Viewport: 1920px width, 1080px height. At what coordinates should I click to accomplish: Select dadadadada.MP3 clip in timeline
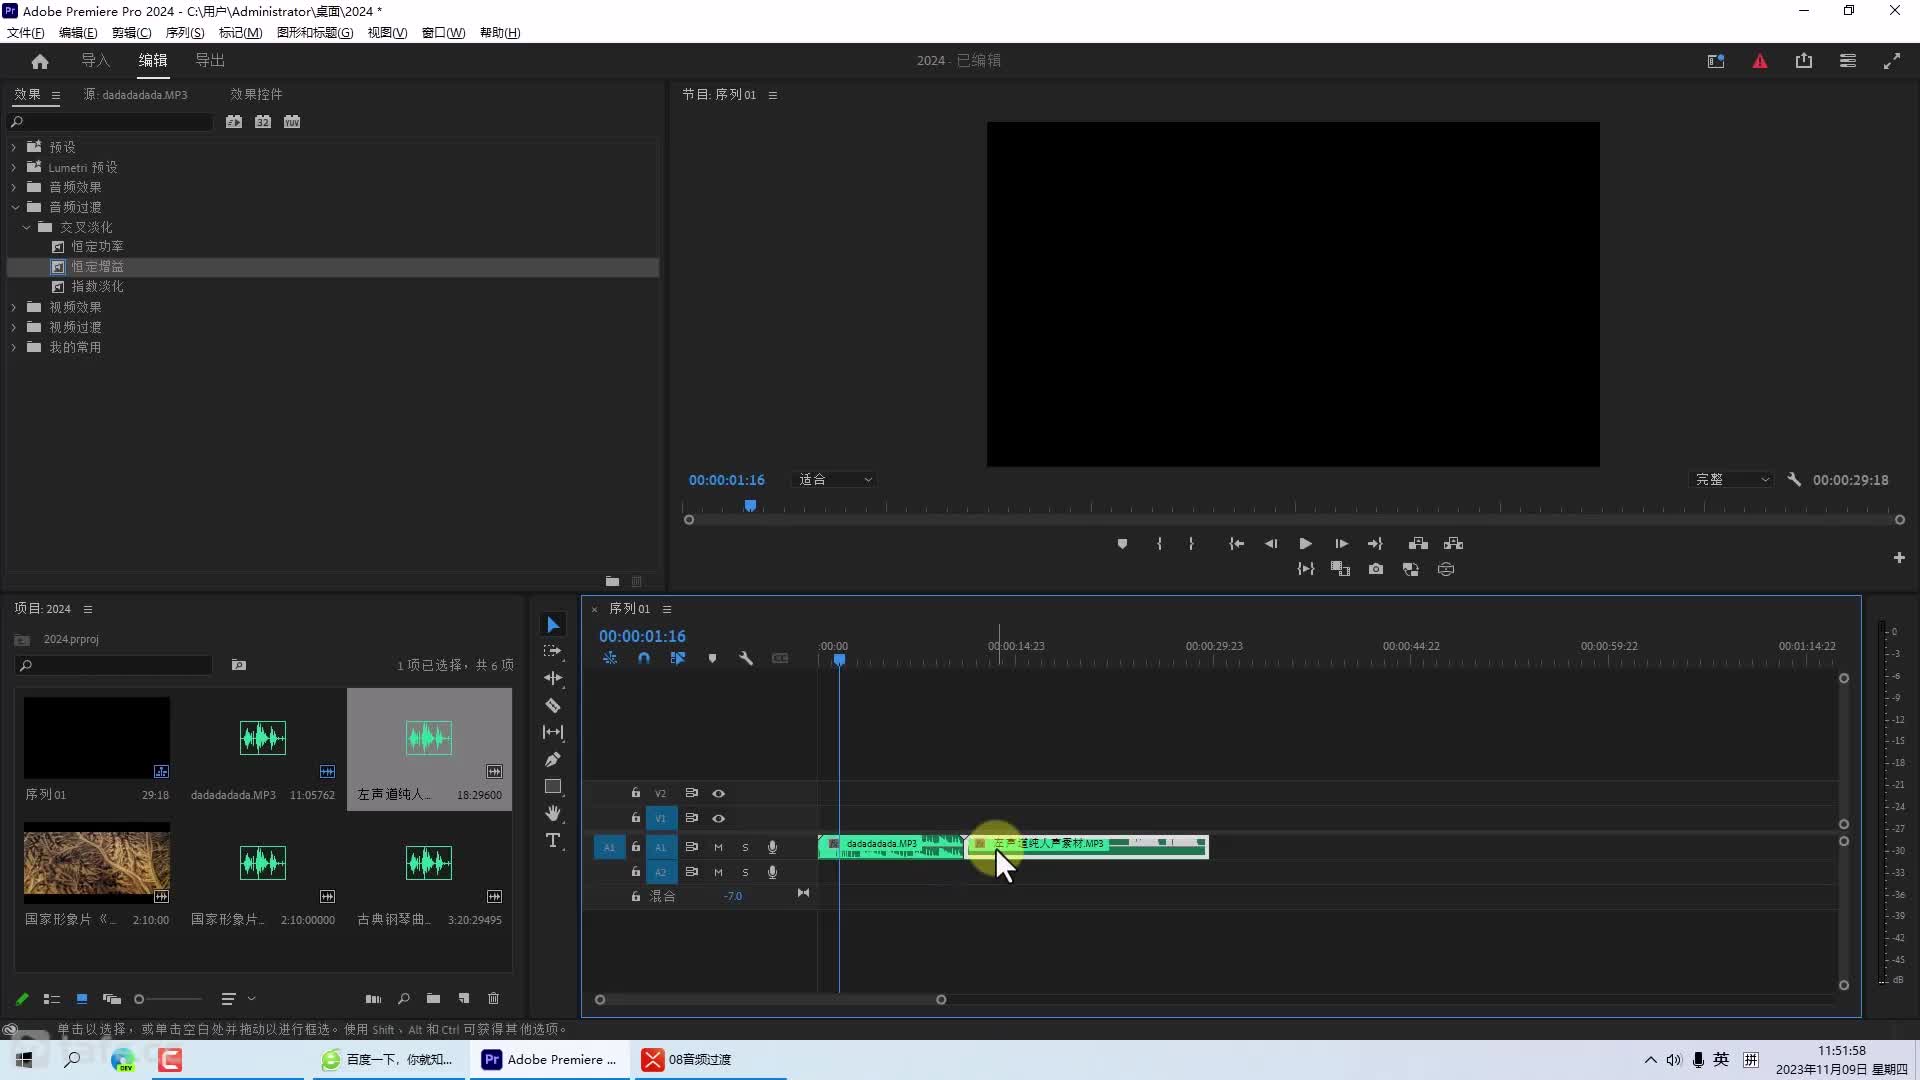(x=891, y=847)
